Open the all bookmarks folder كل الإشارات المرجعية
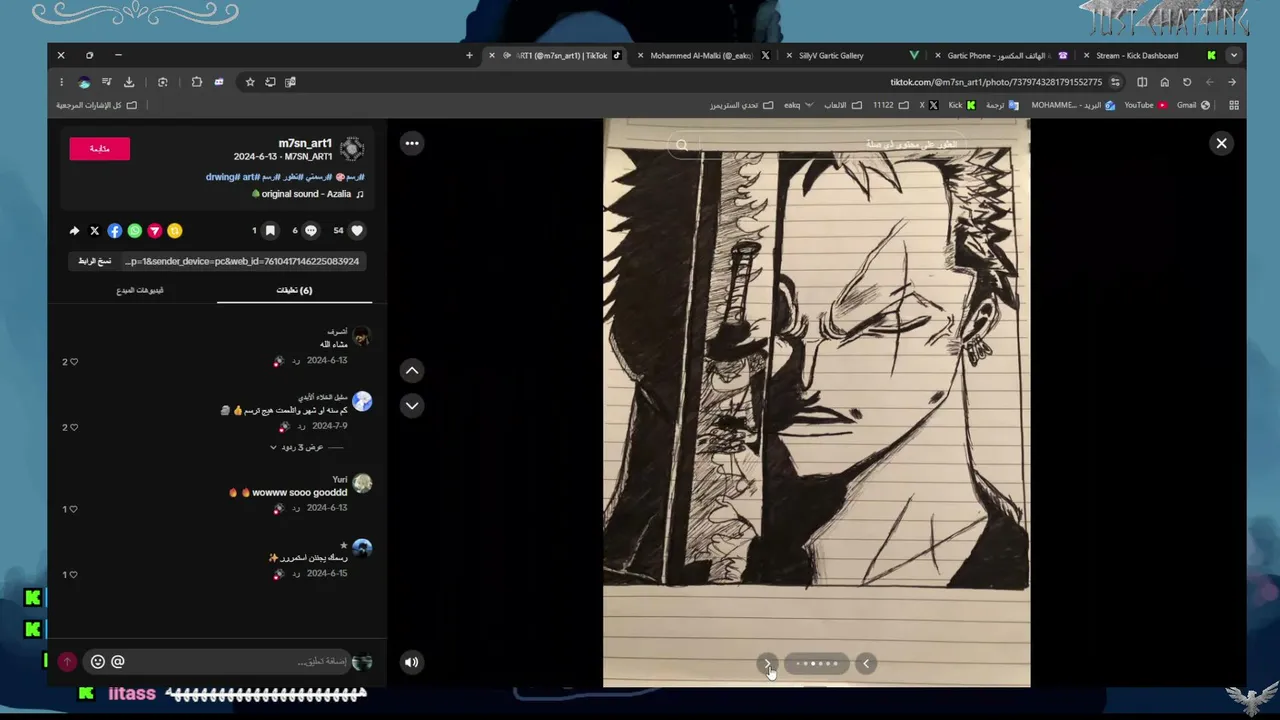Screen dimensions: 1280x720 (x=97, y=105)
